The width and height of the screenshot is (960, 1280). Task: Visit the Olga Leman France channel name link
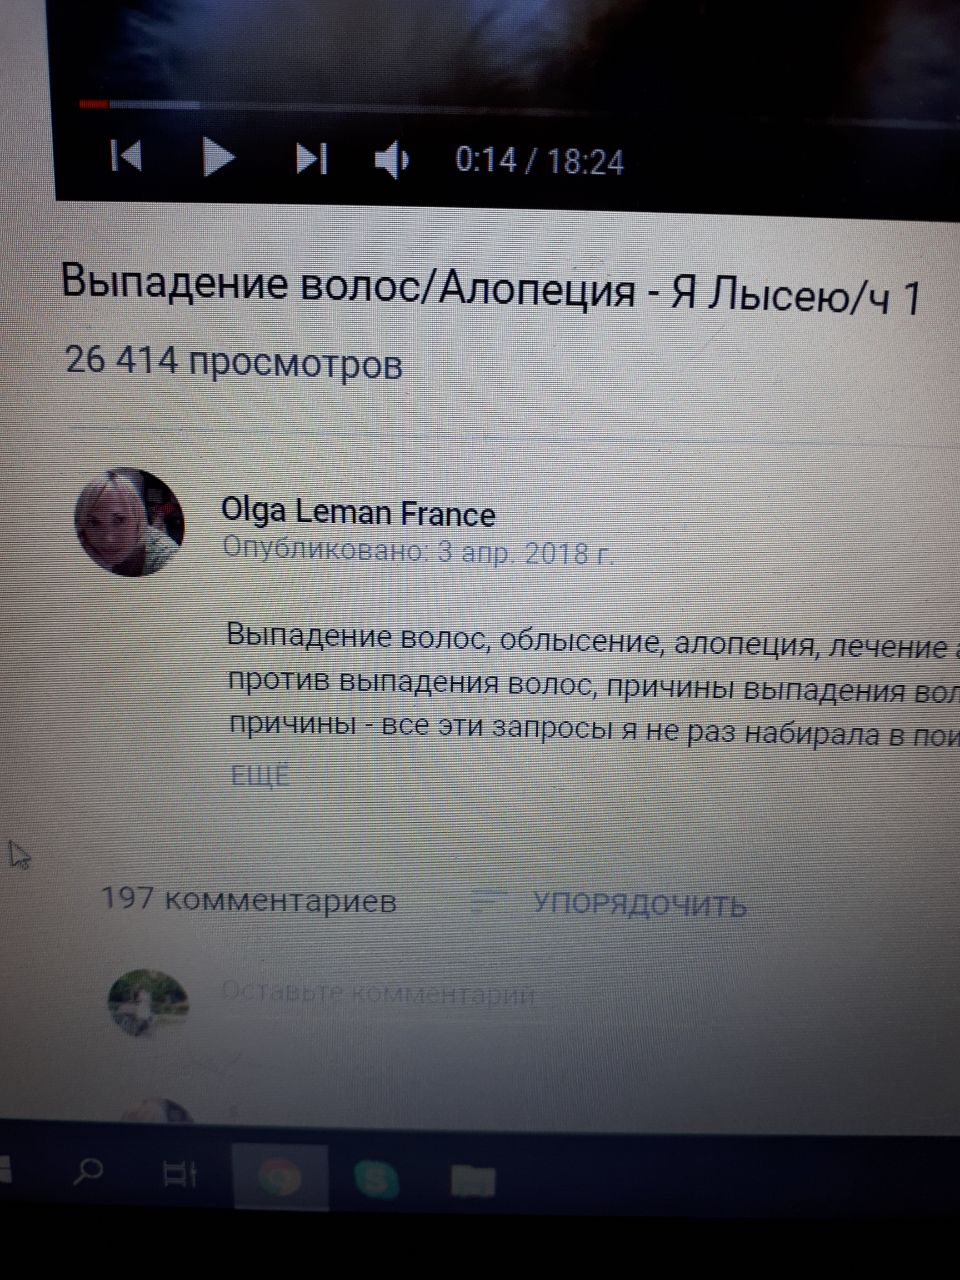[x=358, y=513]
